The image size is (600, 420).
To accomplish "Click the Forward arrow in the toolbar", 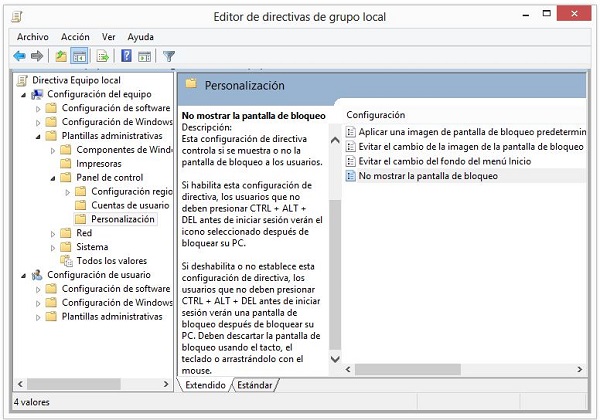I will point(37,56).
